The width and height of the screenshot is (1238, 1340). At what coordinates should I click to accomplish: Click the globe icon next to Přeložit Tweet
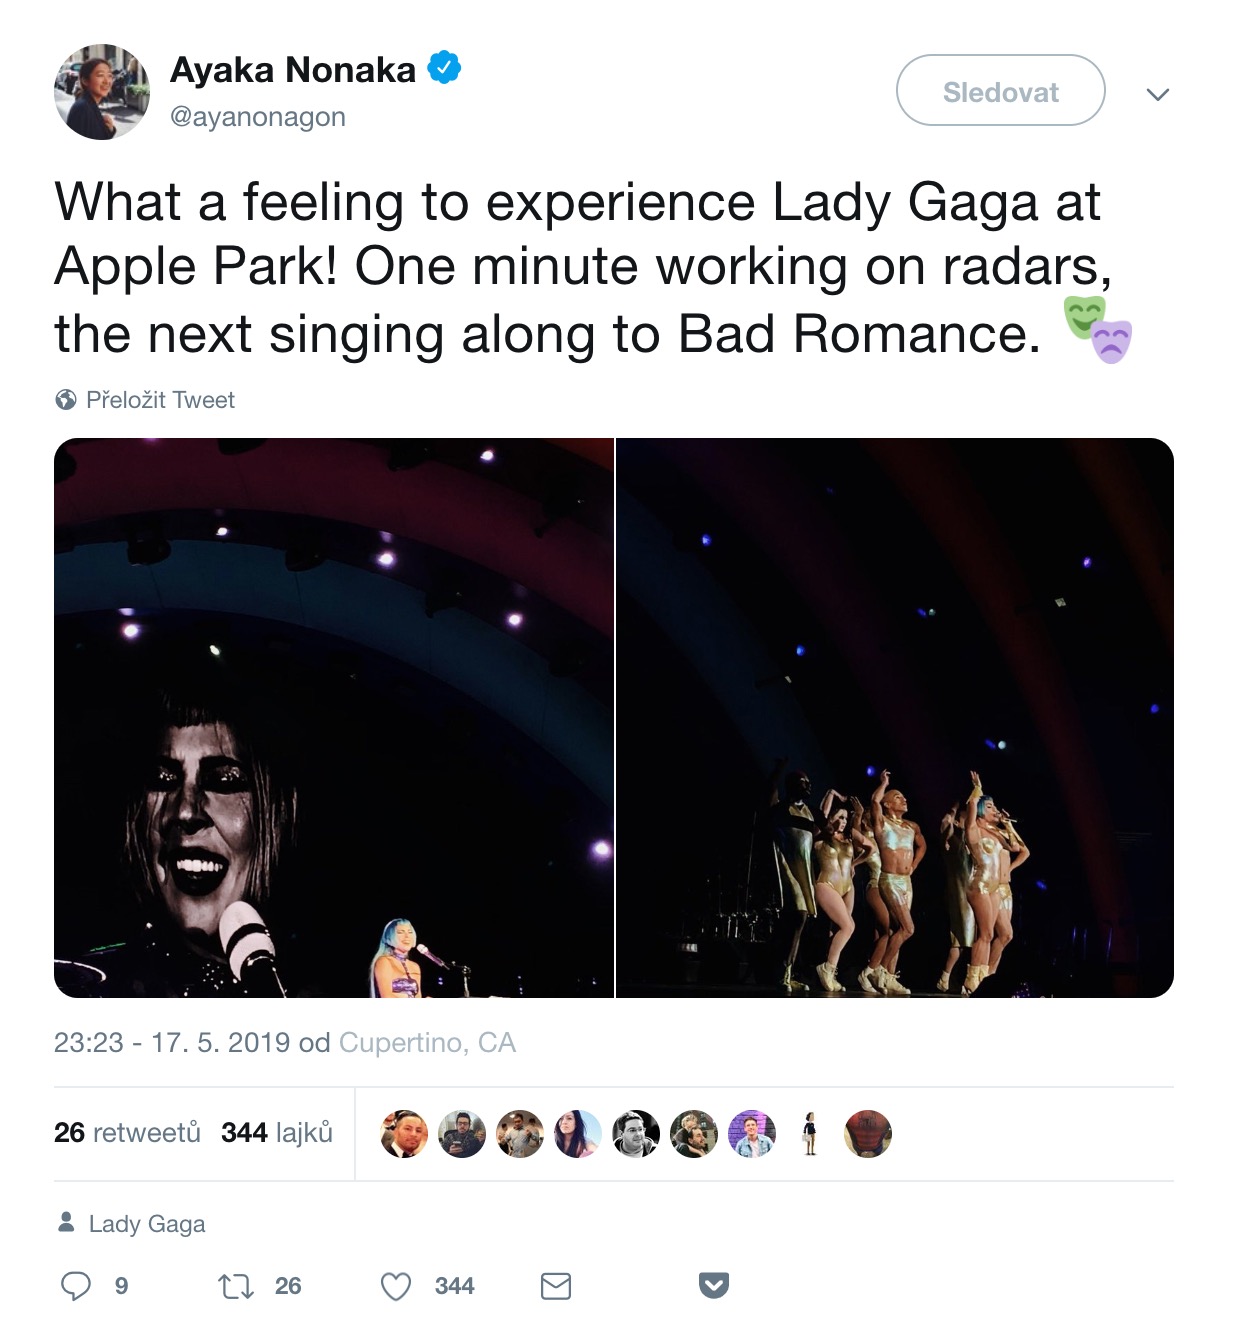coord(67,399)
